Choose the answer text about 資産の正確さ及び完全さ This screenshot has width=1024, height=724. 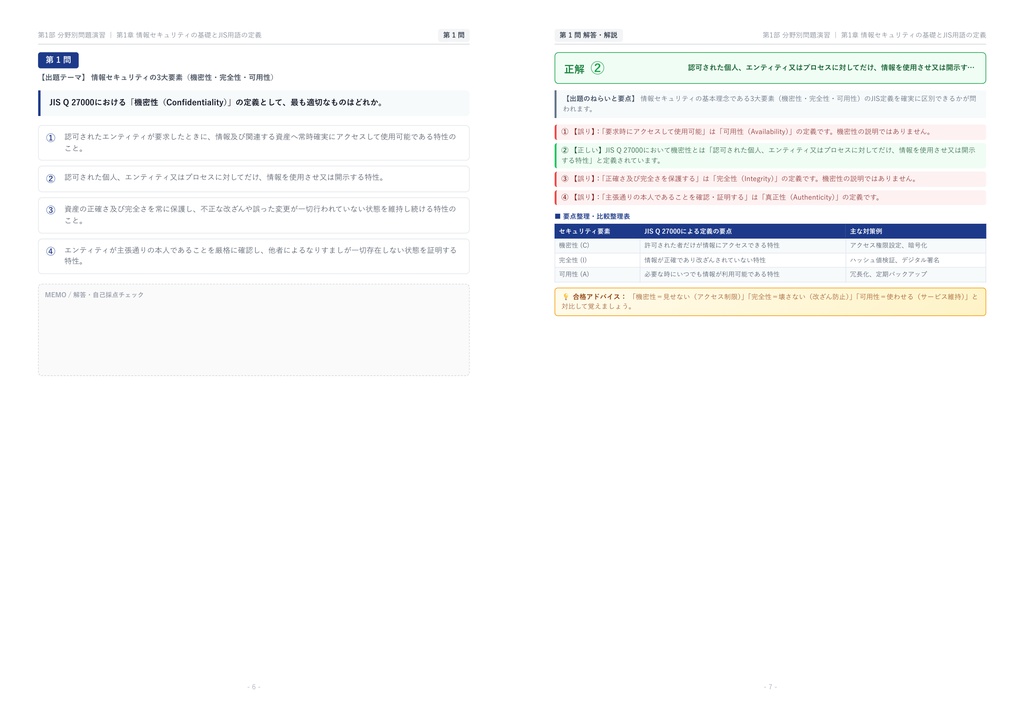260,215
